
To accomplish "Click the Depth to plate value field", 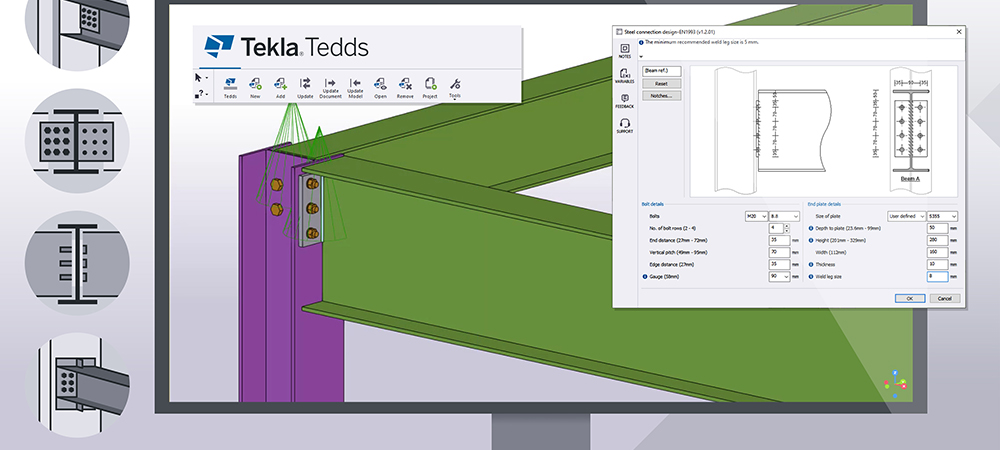I will pos(938,228).
